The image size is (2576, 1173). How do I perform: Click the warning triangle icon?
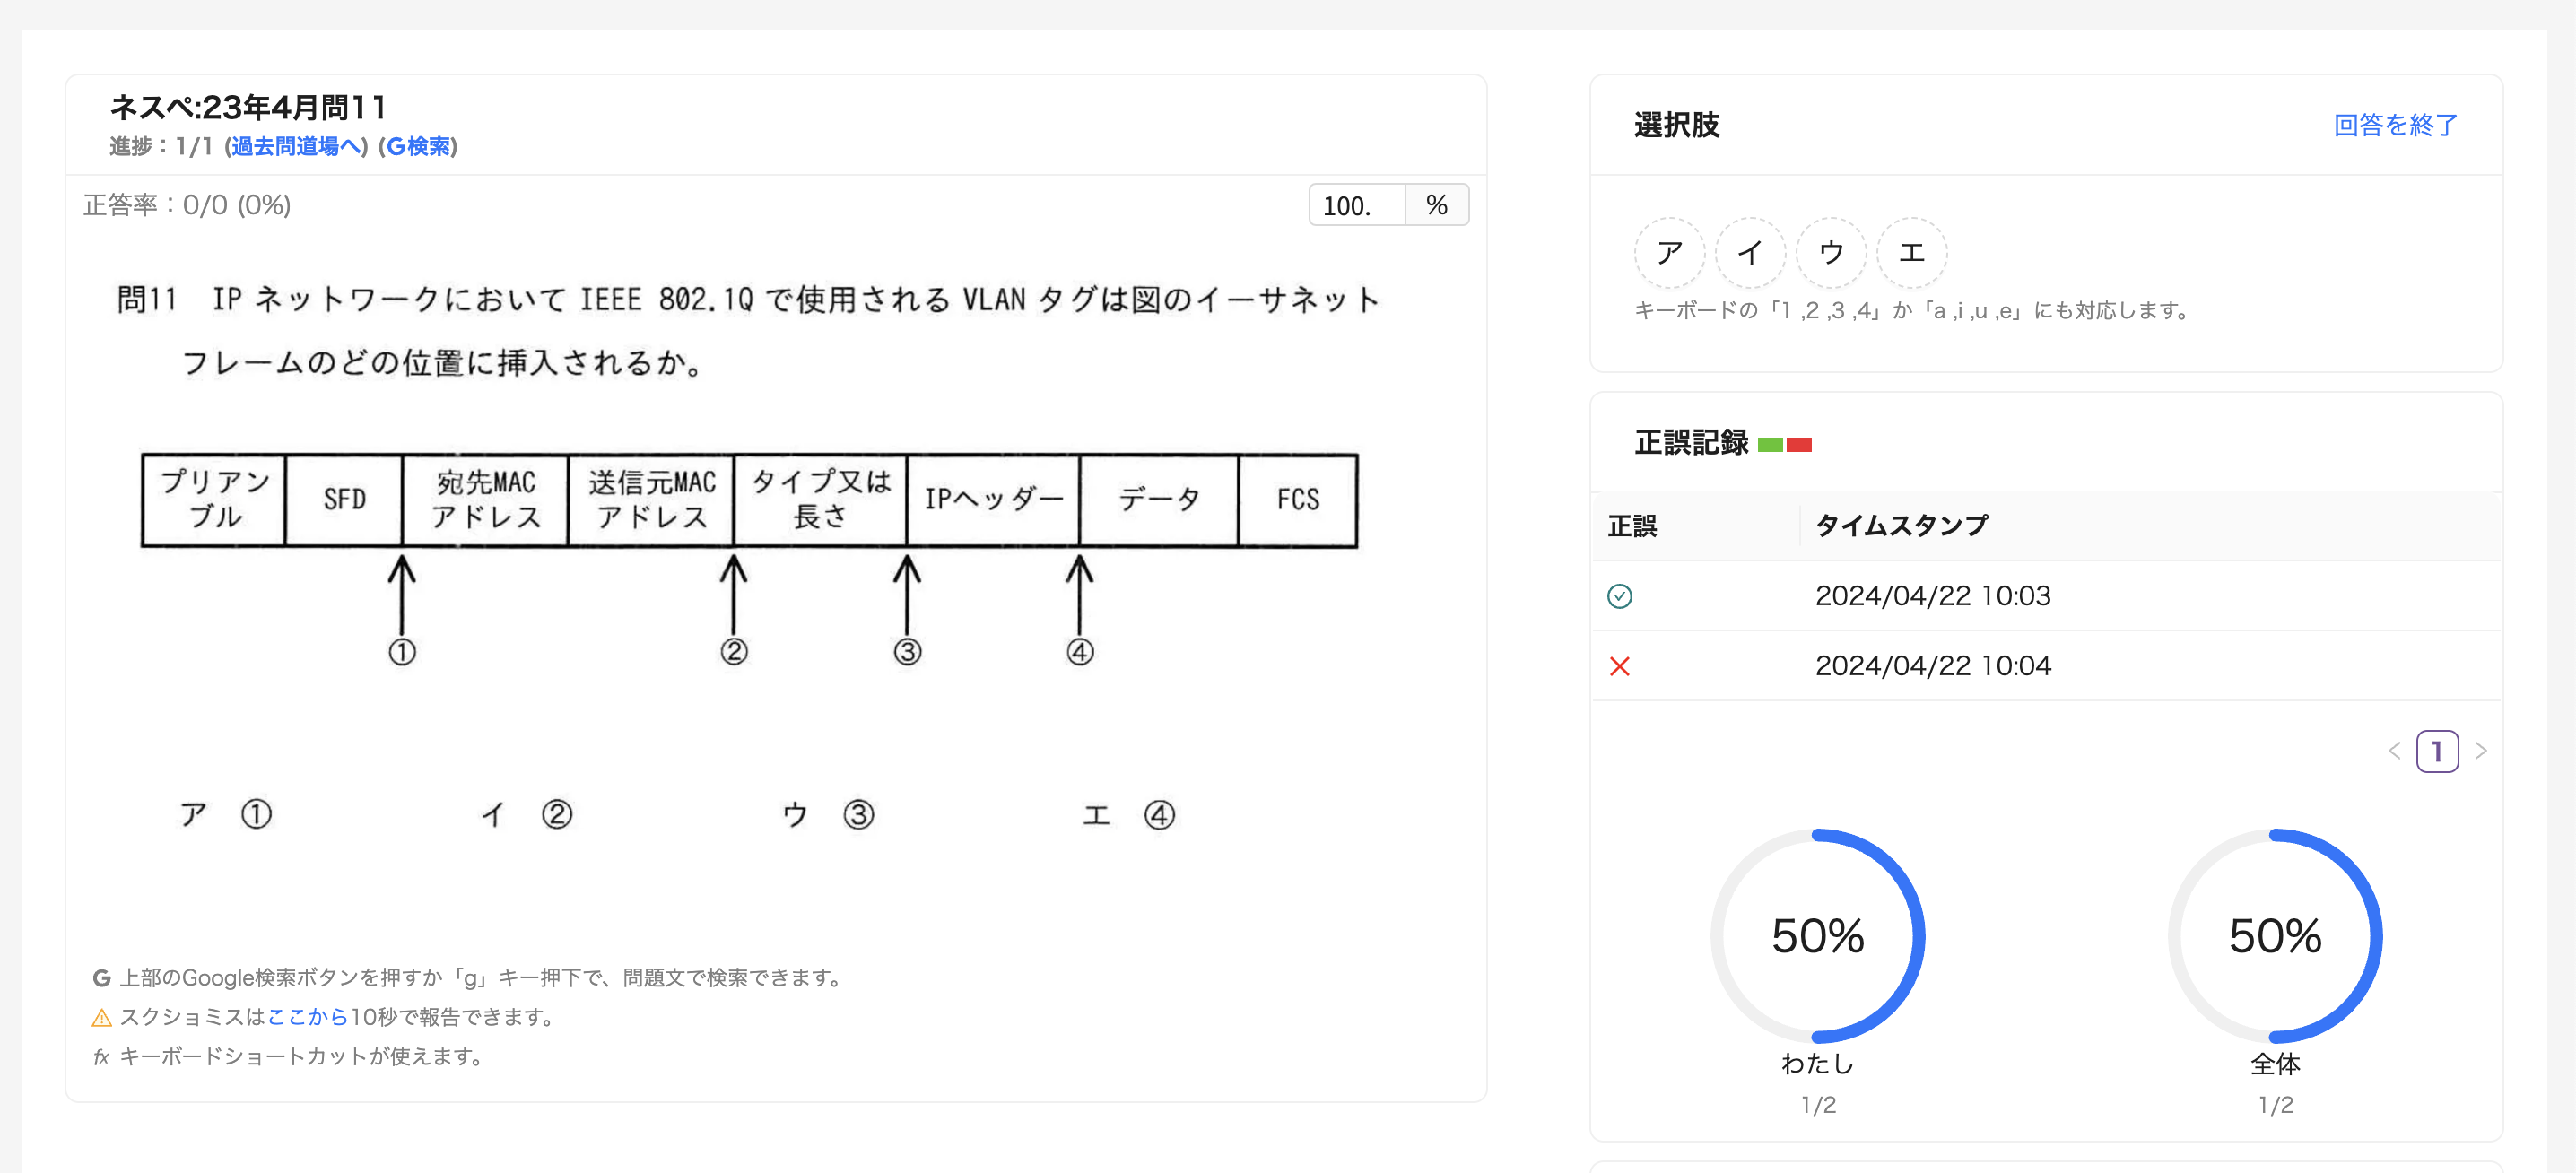click(x=102, y=1018)
